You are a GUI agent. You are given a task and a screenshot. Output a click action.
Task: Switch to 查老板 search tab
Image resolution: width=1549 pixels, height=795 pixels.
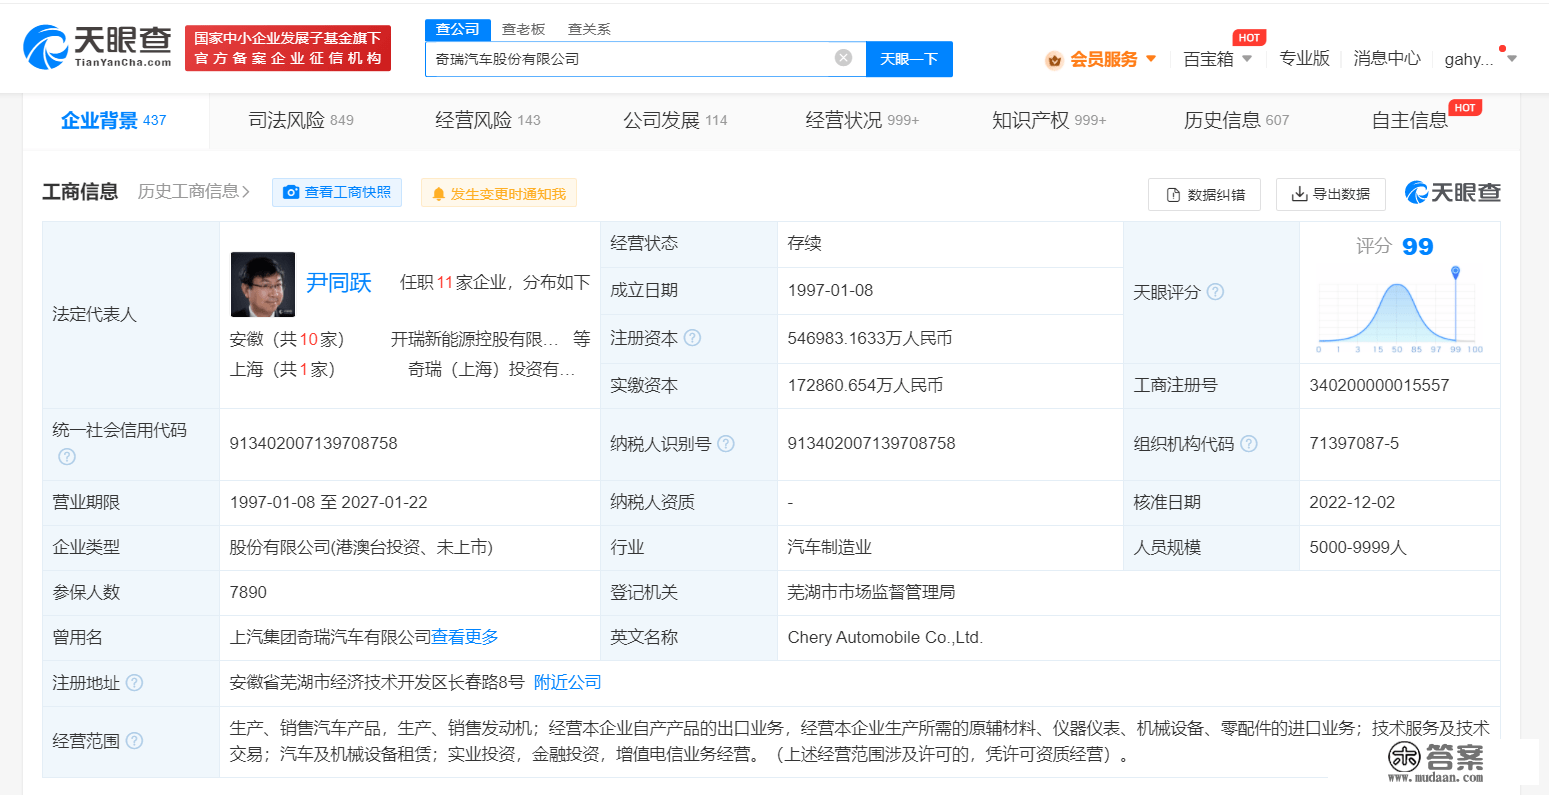524,29
